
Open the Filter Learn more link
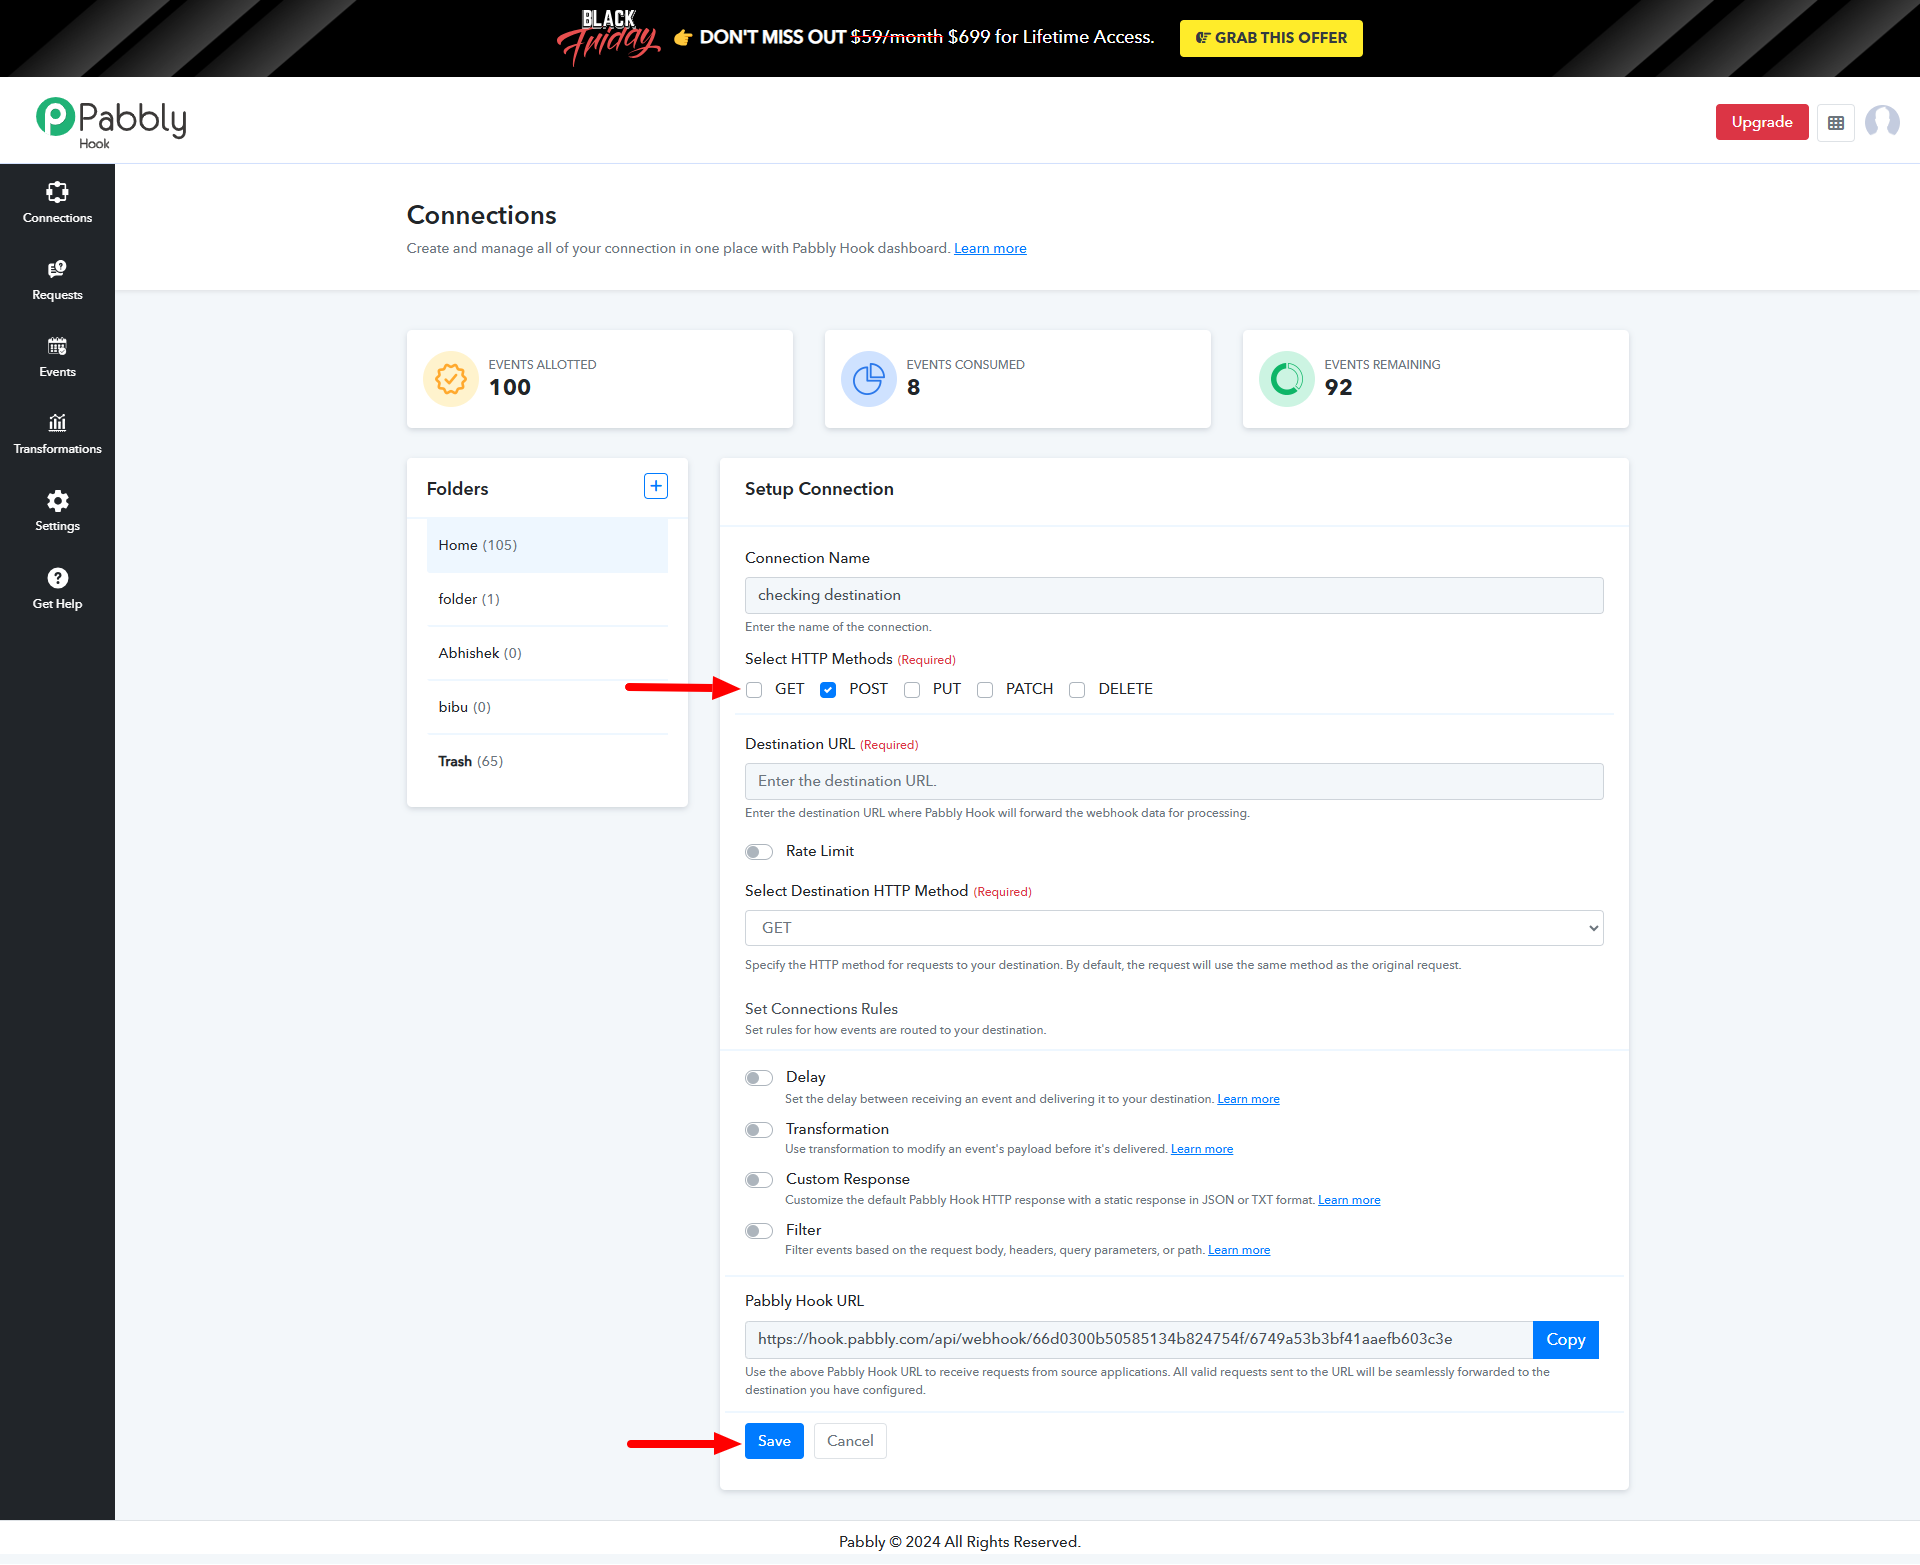pyautogui.click(x=1239, y=1250)
